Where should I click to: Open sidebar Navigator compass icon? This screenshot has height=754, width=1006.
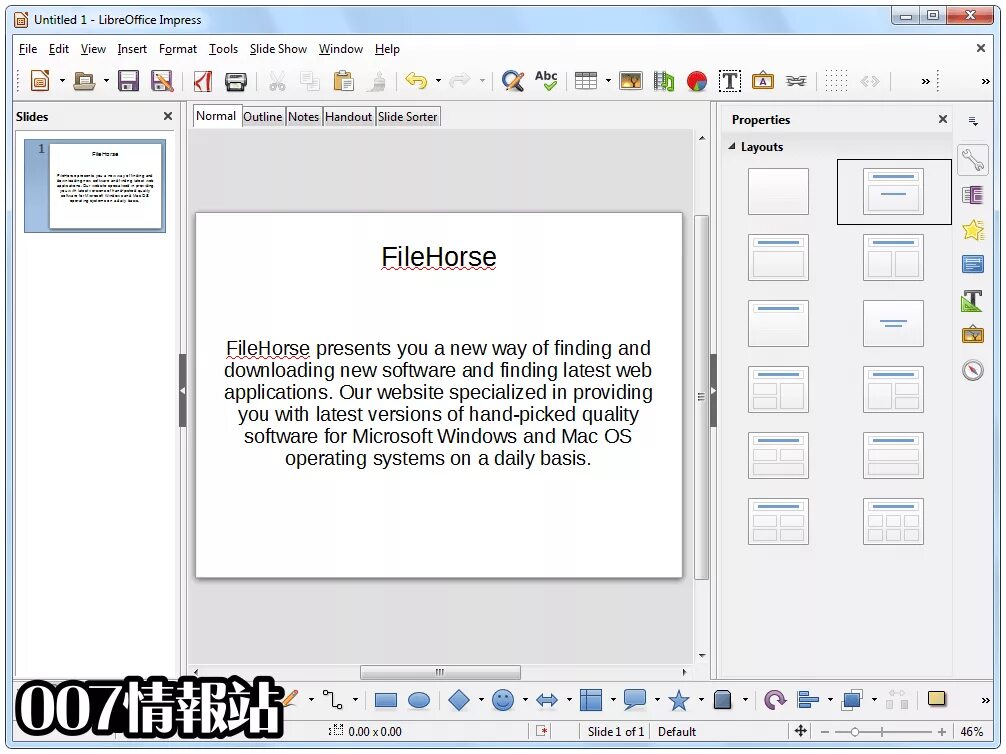(973, 370)
